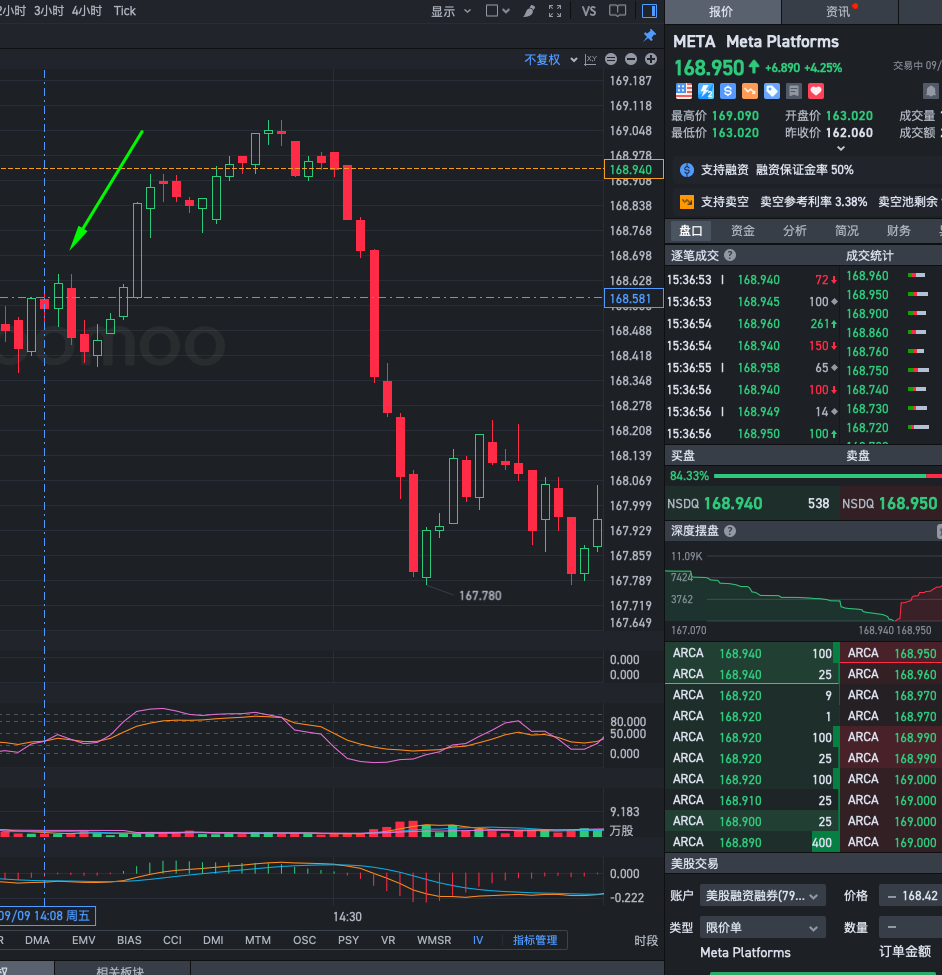Click the 时段 session button

click(x=646, y=941)
